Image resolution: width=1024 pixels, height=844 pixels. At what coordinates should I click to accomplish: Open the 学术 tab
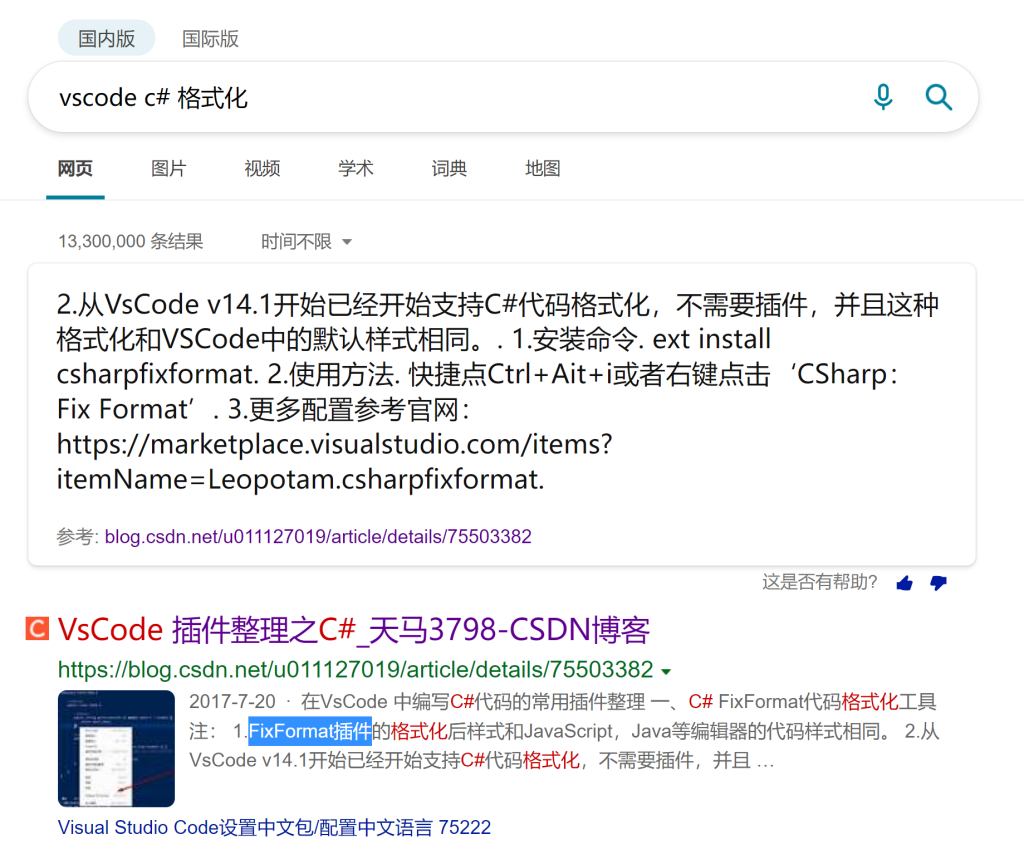[355, 169]
